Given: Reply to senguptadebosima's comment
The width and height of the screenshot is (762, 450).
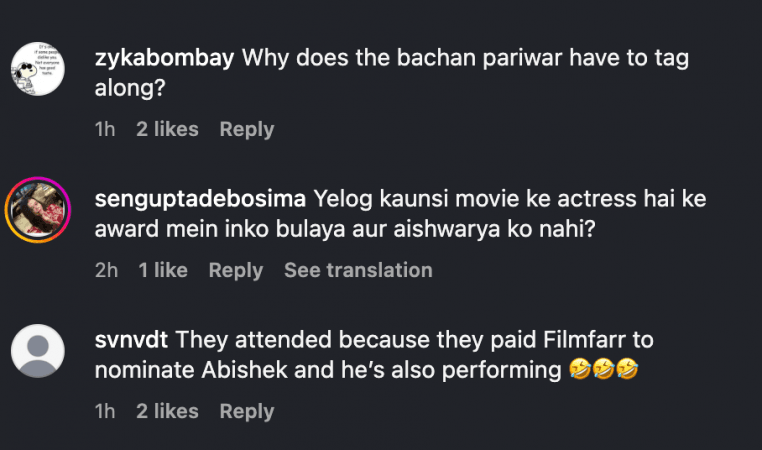Looking at the screenshot, I should click(235, 270).
